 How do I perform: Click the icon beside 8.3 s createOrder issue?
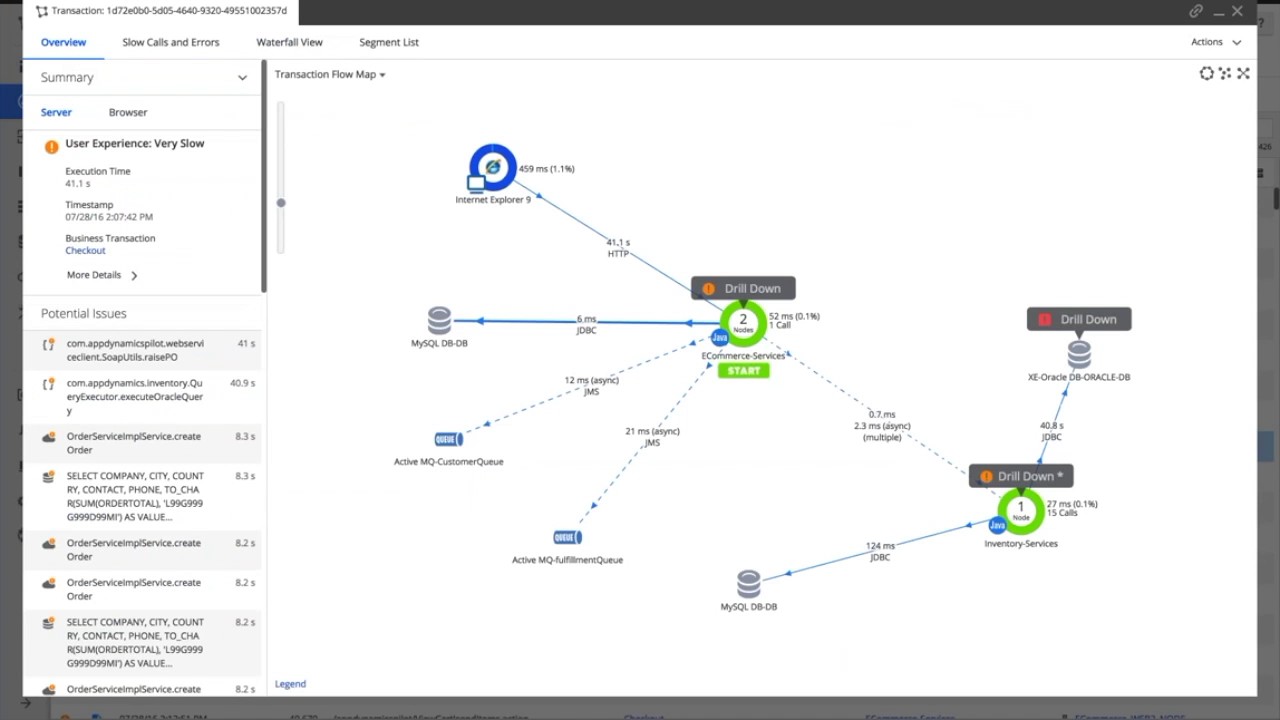click(48, 437)
